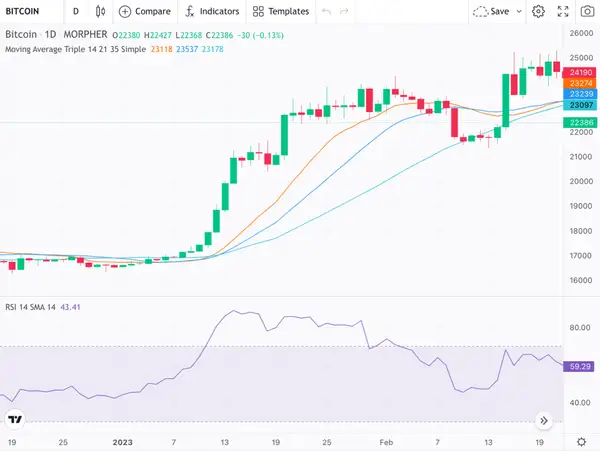The height and width of the screenshot is (451, 600).
Task: Click the BITCOIN symbol search field
Action: (31, 11)
